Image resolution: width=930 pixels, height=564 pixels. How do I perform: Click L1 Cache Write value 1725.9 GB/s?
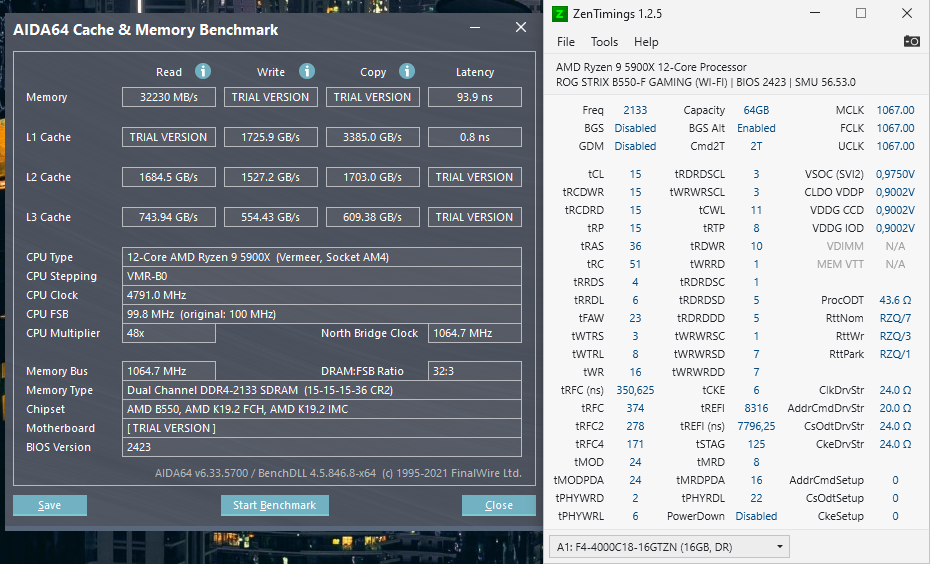click(x=271, y=137)
